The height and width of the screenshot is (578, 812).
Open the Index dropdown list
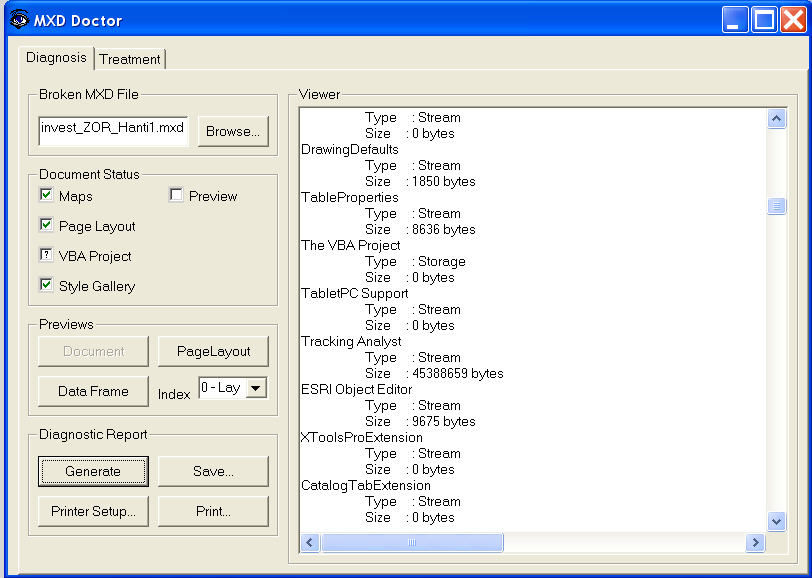[256, 388]
